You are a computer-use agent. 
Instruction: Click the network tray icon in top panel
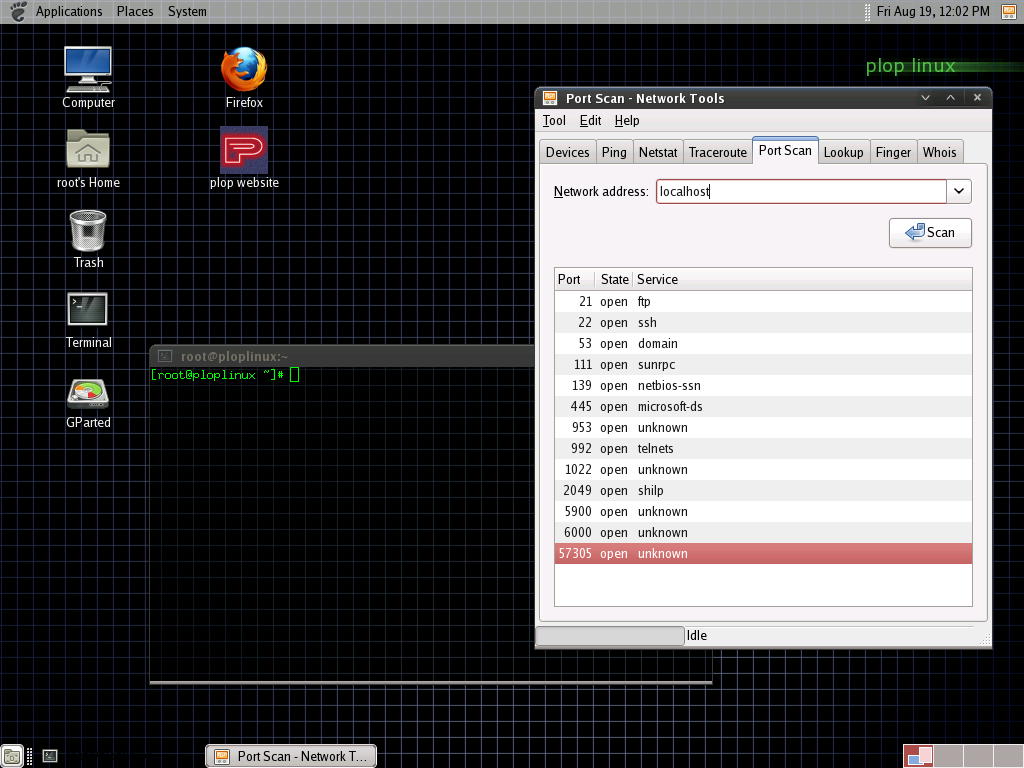1009,12
